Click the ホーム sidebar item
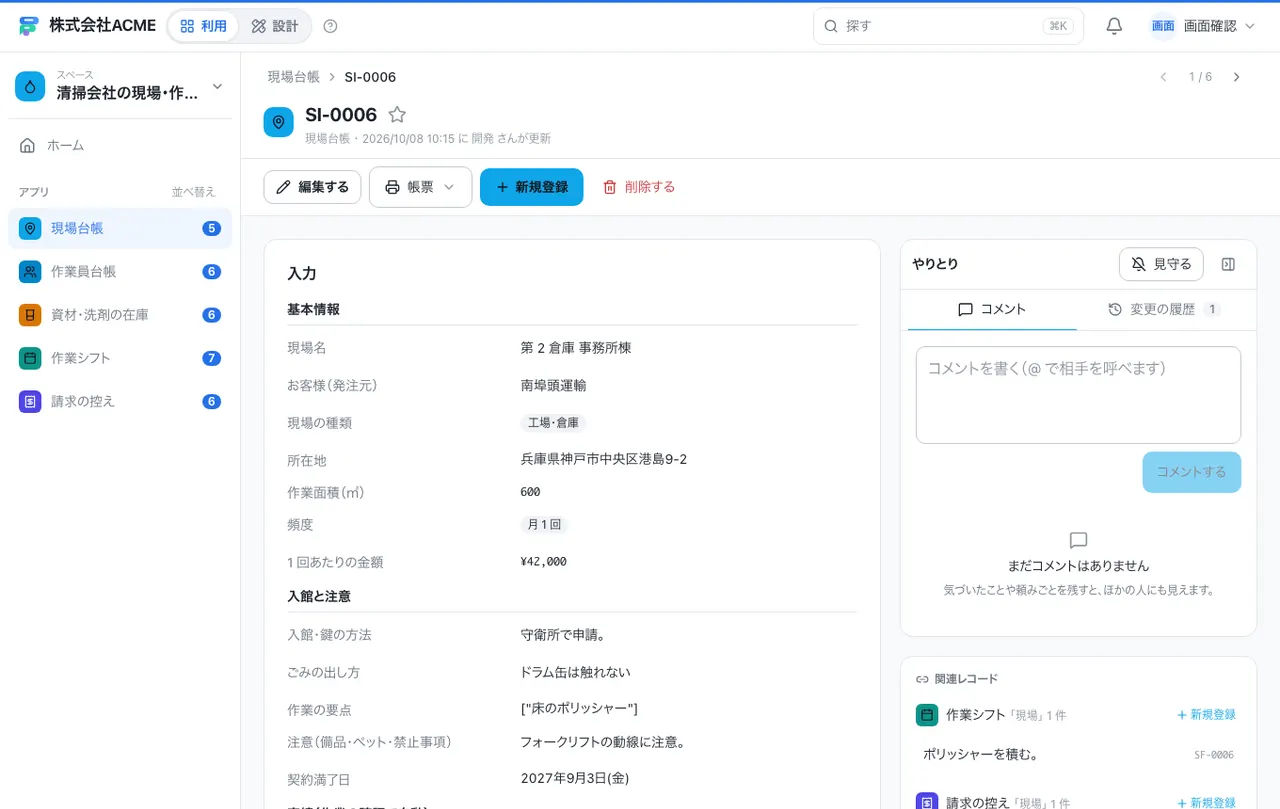The height and width of the screenshot is (809, 1280). click(x=120, y=145)
